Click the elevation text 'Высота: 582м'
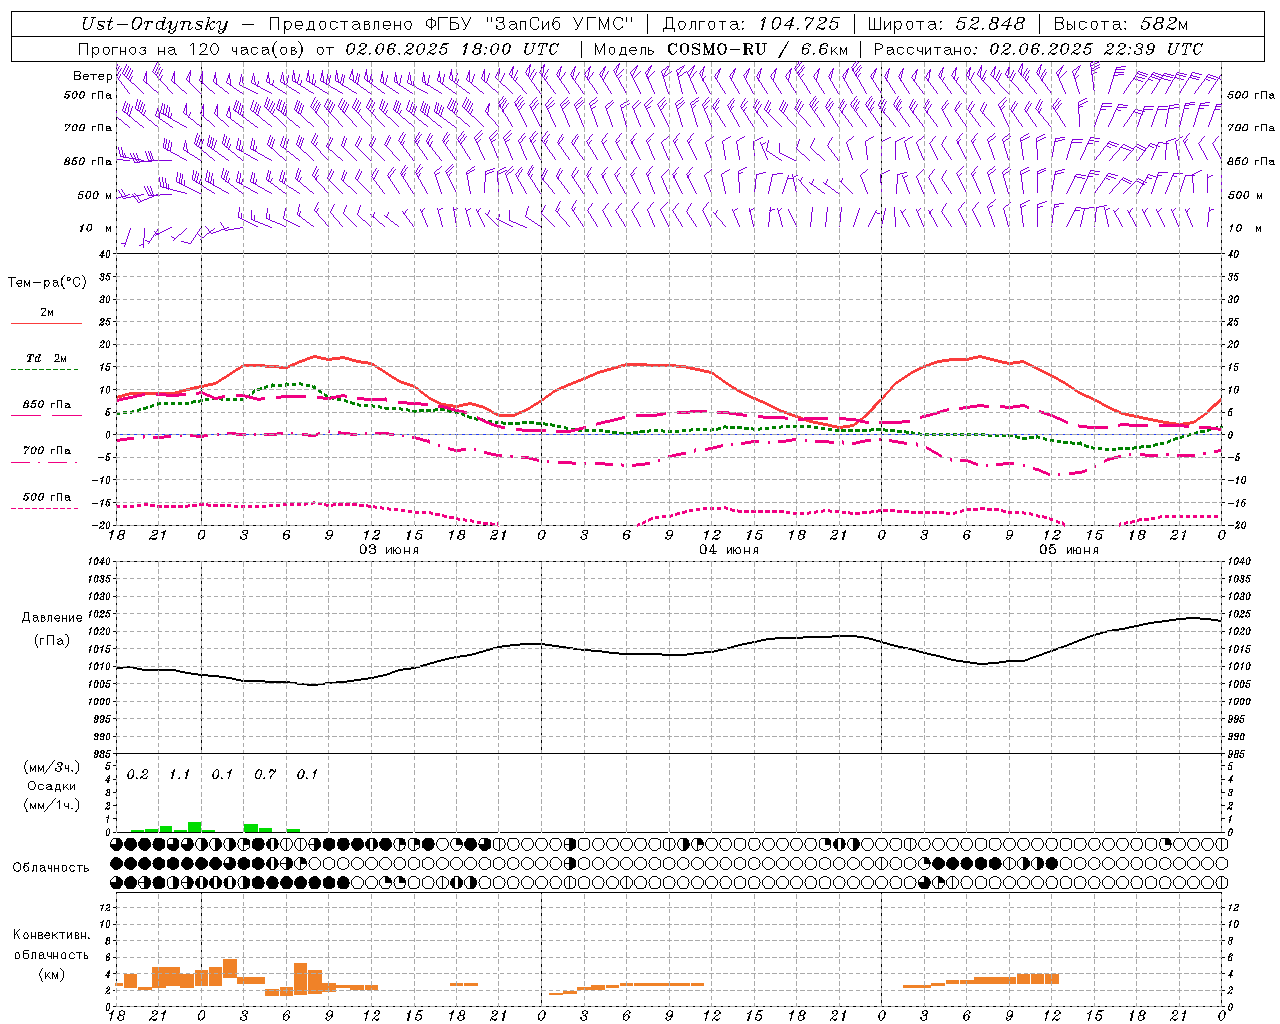Viewport: 1280px width, 1024px height. [x=1121, y=24]
